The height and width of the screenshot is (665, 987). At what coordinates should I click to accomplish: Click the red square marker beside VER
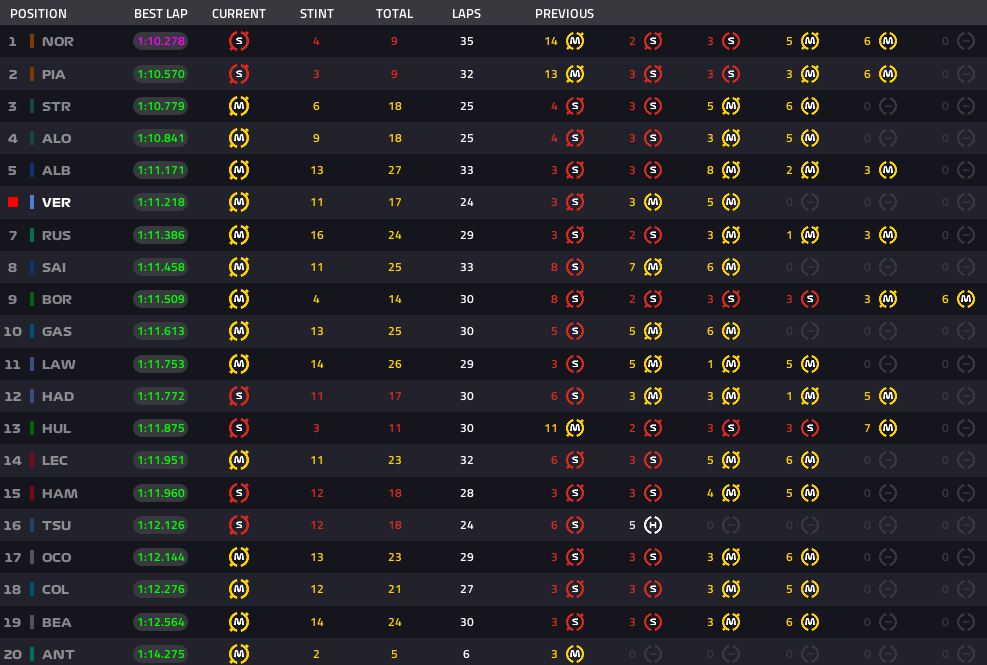tap(13, 202)
